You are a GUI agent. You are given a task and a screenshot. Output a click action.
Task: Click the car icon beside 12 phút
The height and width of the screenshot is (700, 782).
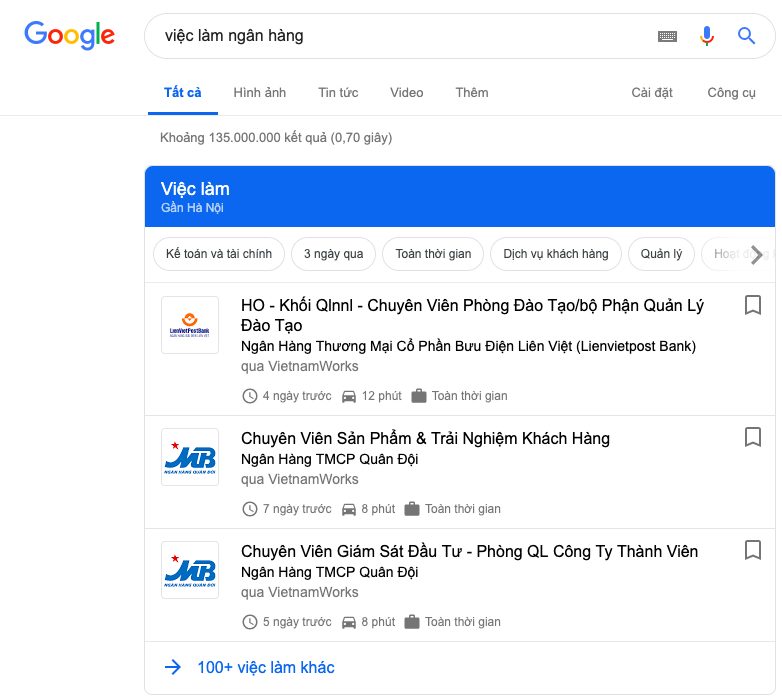tap(349, 396)
